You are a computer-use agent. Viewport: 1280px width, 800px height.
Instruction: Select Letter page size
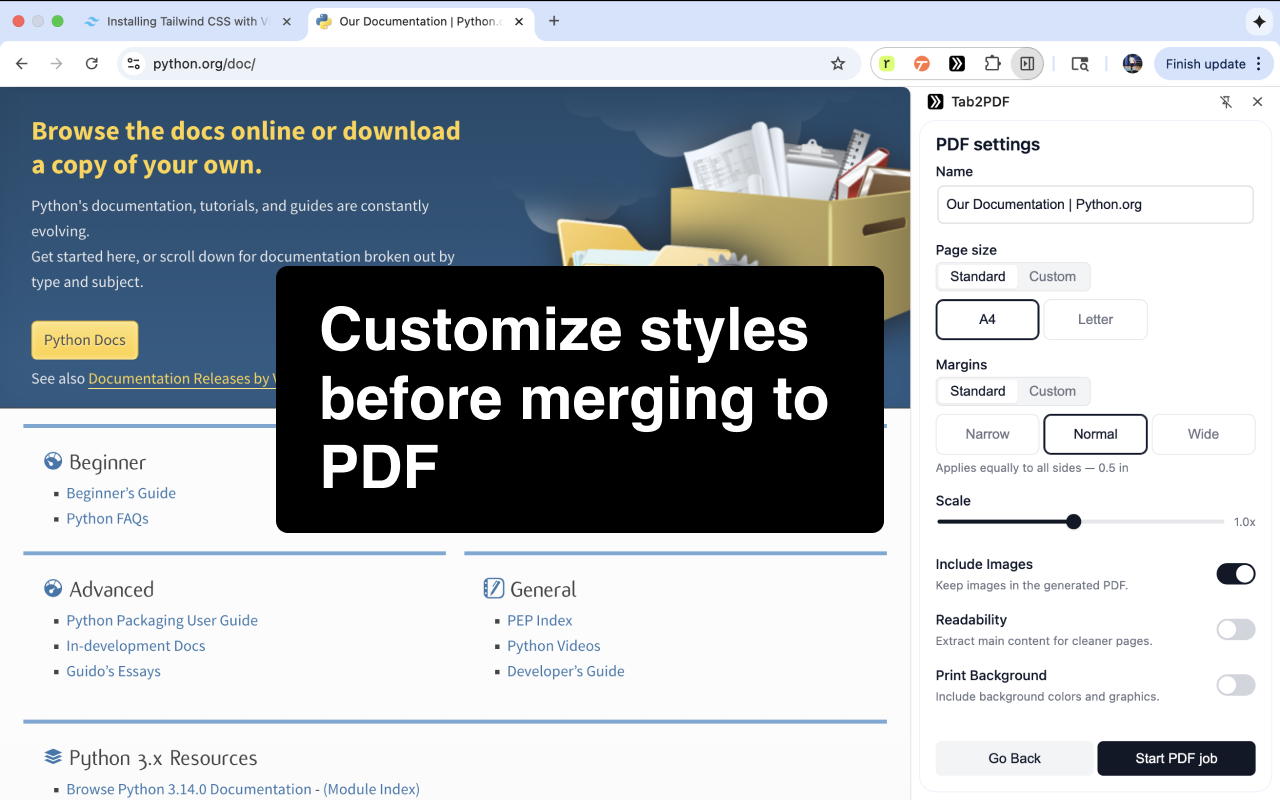click(x=1095, y=319)
